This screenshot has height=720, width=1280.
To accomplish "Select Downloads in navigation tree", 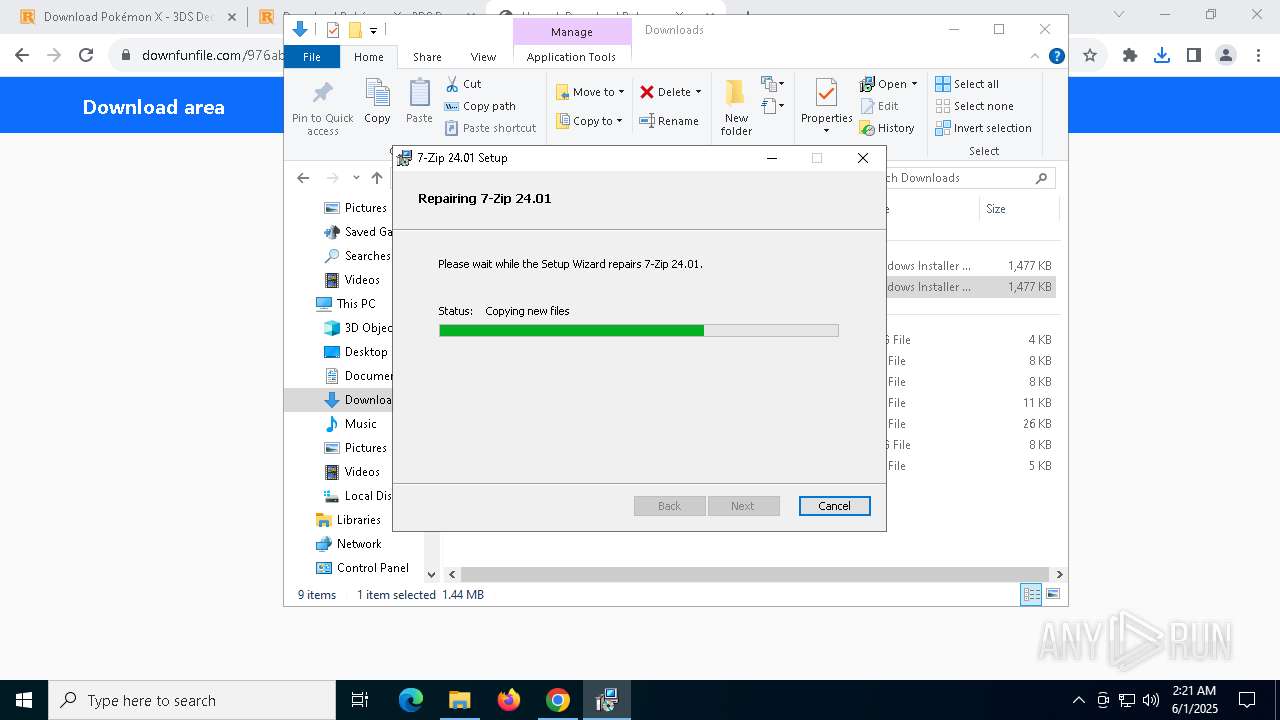I will pyautogui.click(x=357, y=400).
